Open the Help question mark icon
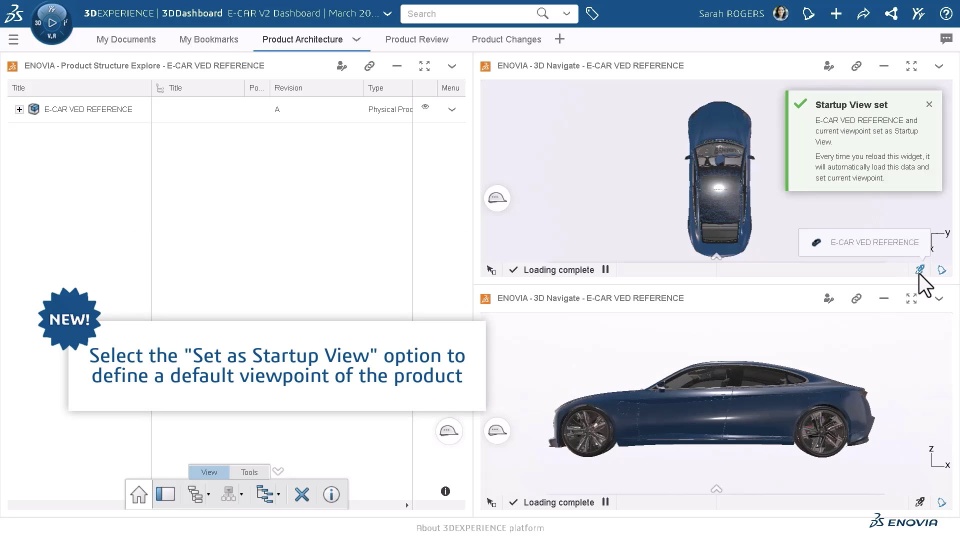Image resolution: width=960 pixels, height=540 pixels. click(x=946, y=13)
